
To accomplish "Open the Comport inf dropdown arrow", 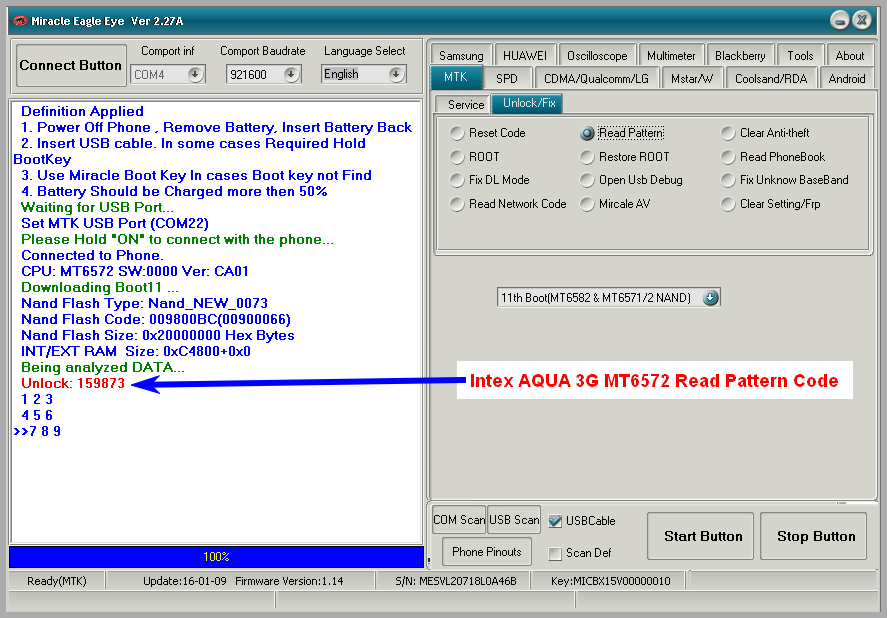I will click(195, 74).
